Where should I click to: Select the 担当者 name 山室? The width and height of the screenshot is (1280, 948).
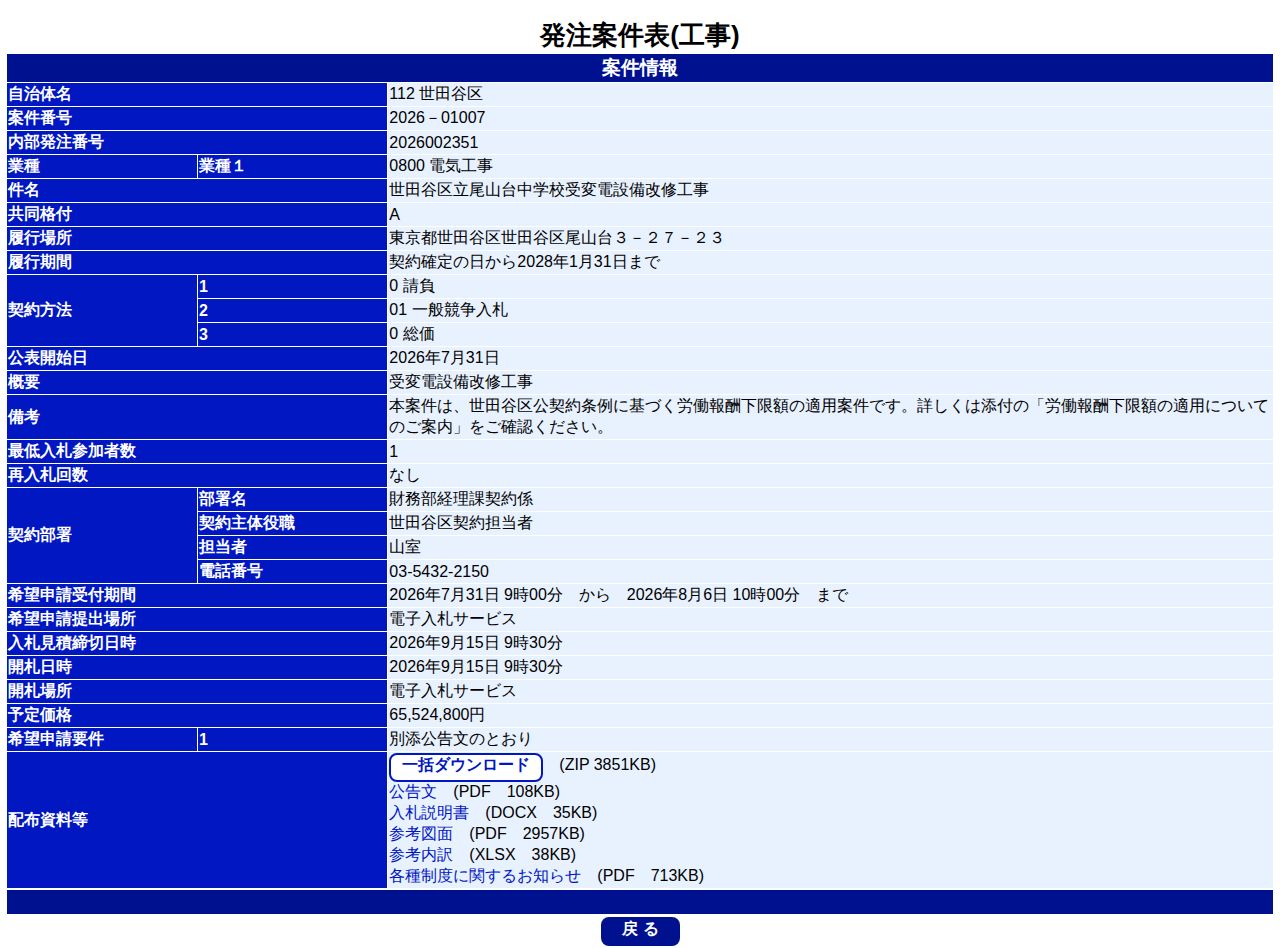(405, 547)
